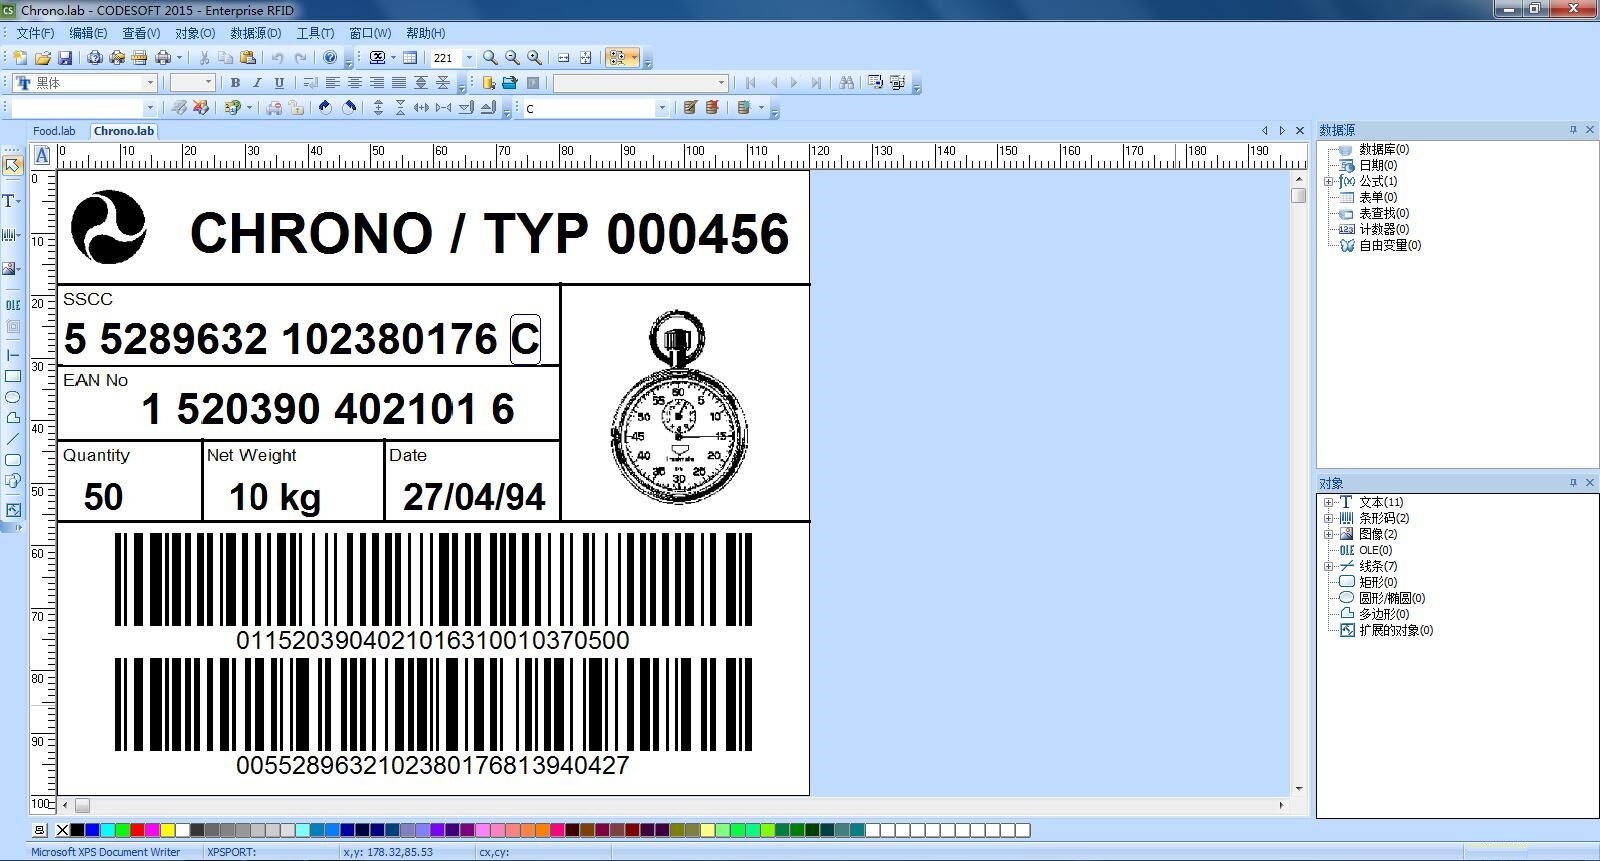Toggle Underline formatting
The image size is (1600, 861).
279,83
